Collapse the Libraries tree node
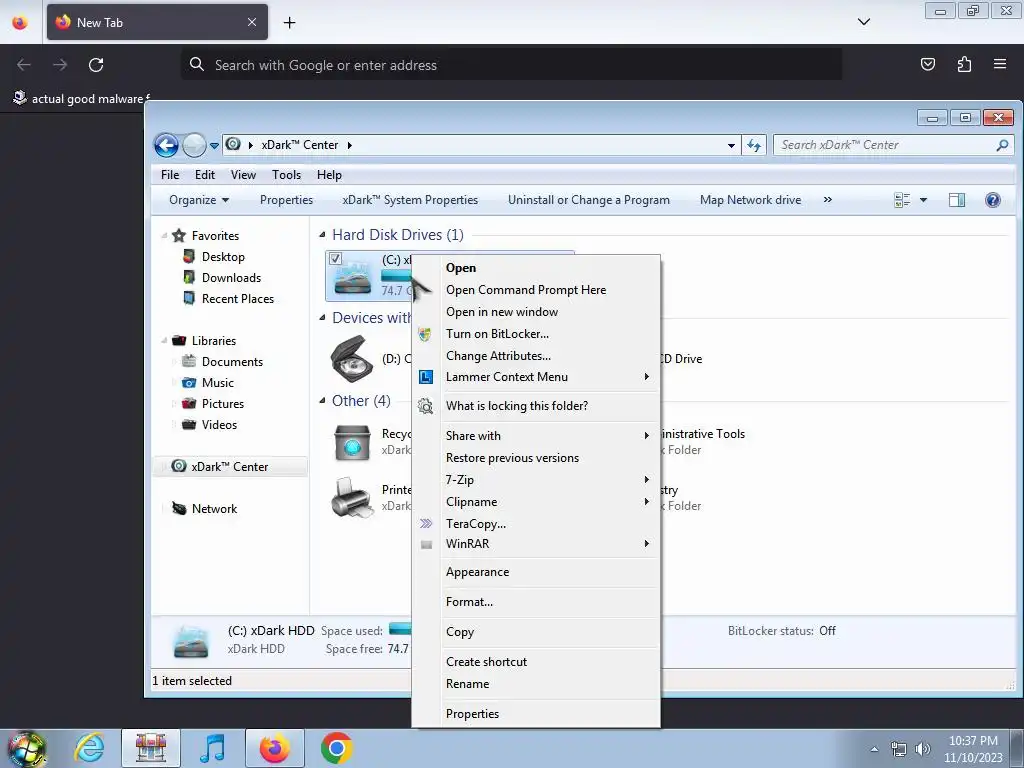The image size is (1024, 768). (165, 341)
